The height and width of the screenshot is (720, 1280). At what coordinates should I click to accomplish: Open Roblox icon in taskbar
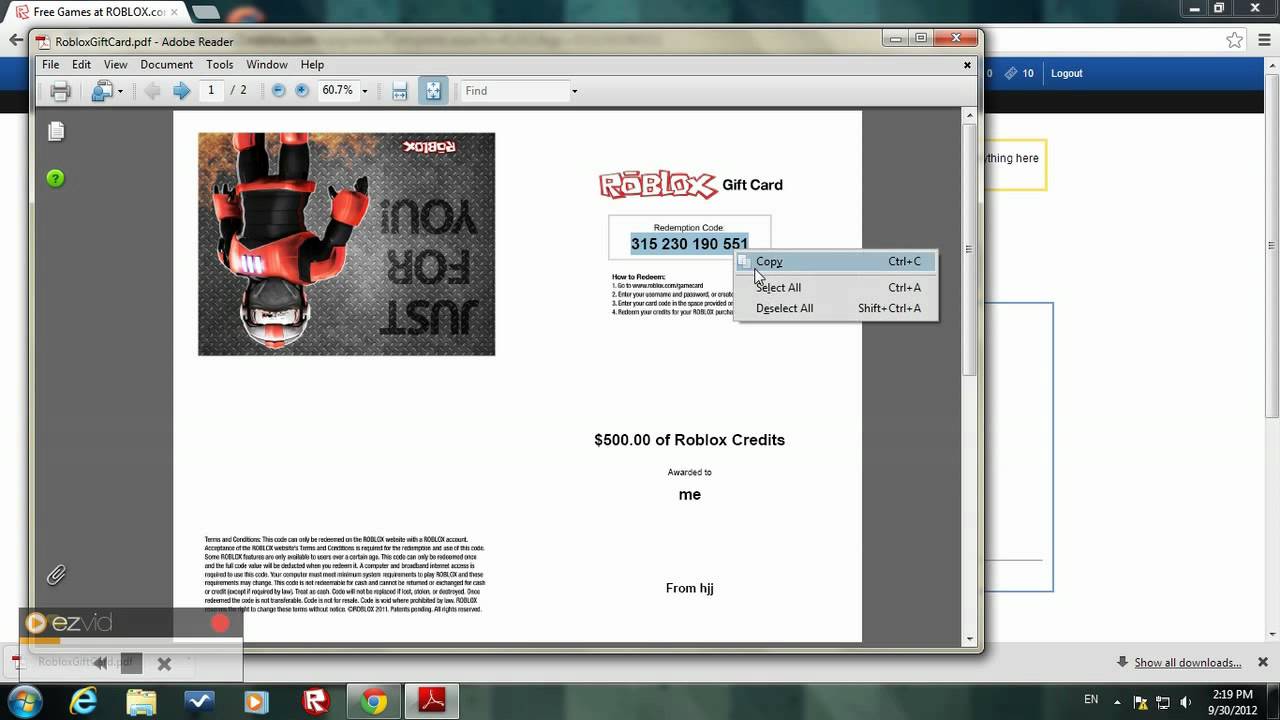(x=316, y=701)
